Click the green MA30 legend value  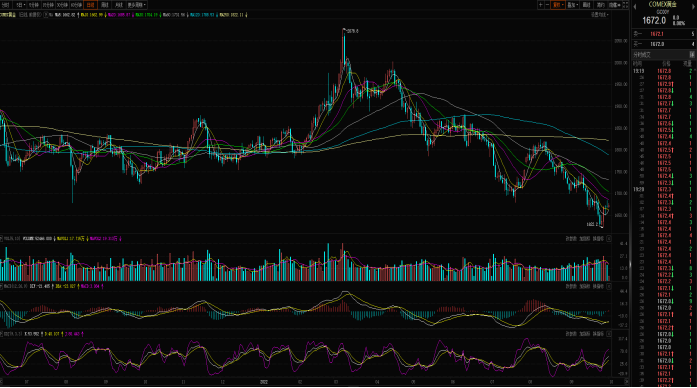click(147, 15)
